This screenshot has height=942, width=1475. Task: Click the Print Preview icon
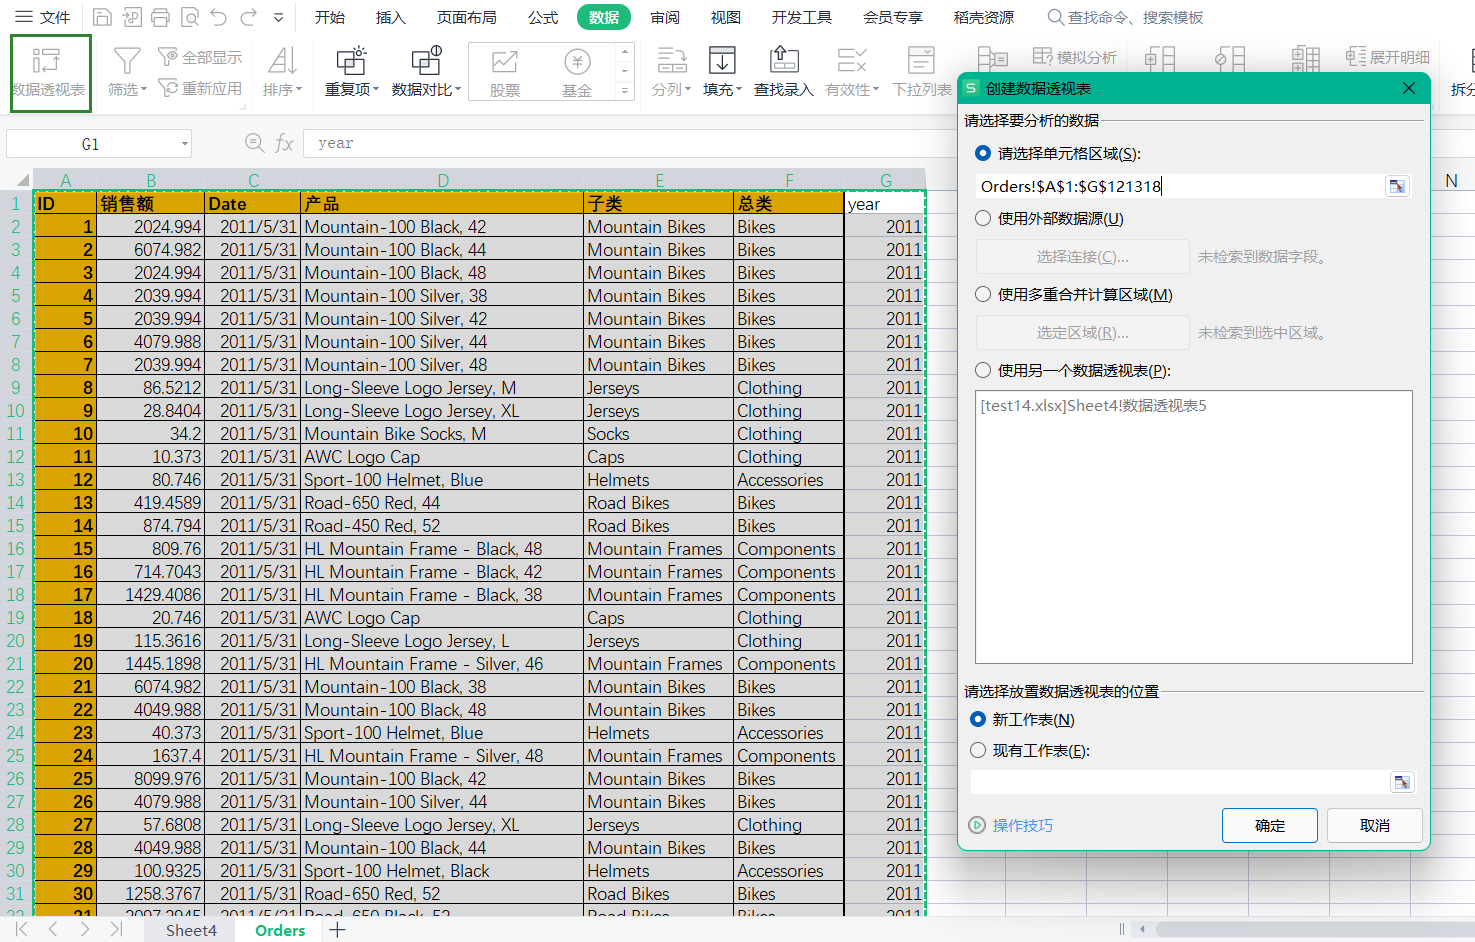pyautogui.click(x=190, y=17)
